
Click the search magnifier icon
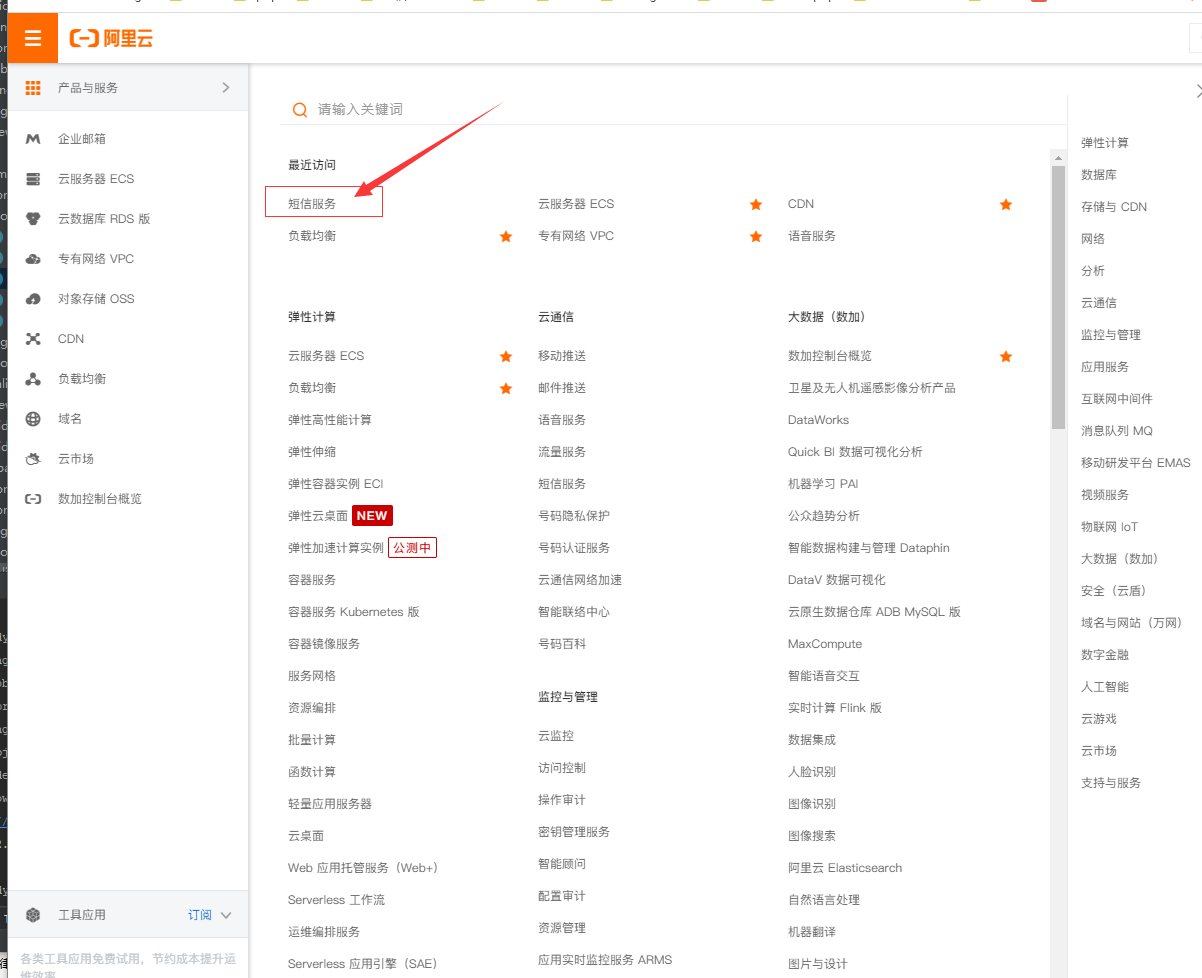[x=300, y=110]
